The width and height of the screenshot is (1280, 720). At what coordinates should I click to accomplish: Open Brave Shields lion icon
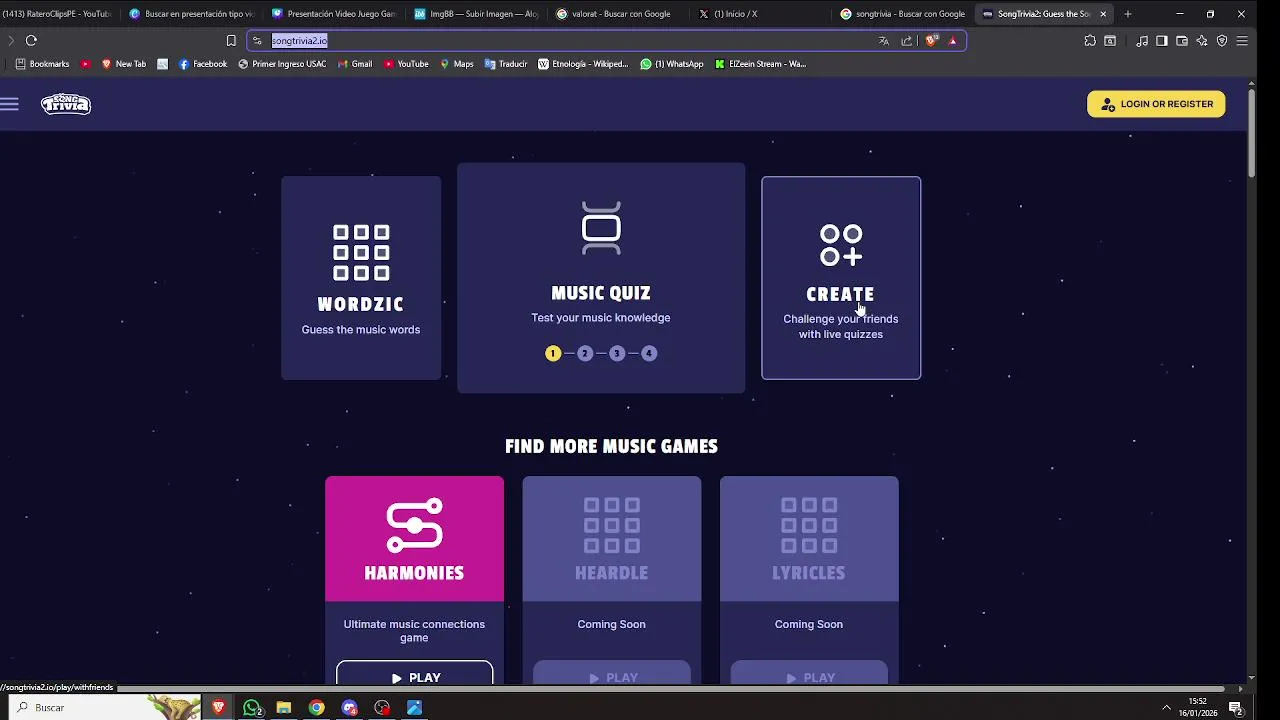(x=932, y=41)
